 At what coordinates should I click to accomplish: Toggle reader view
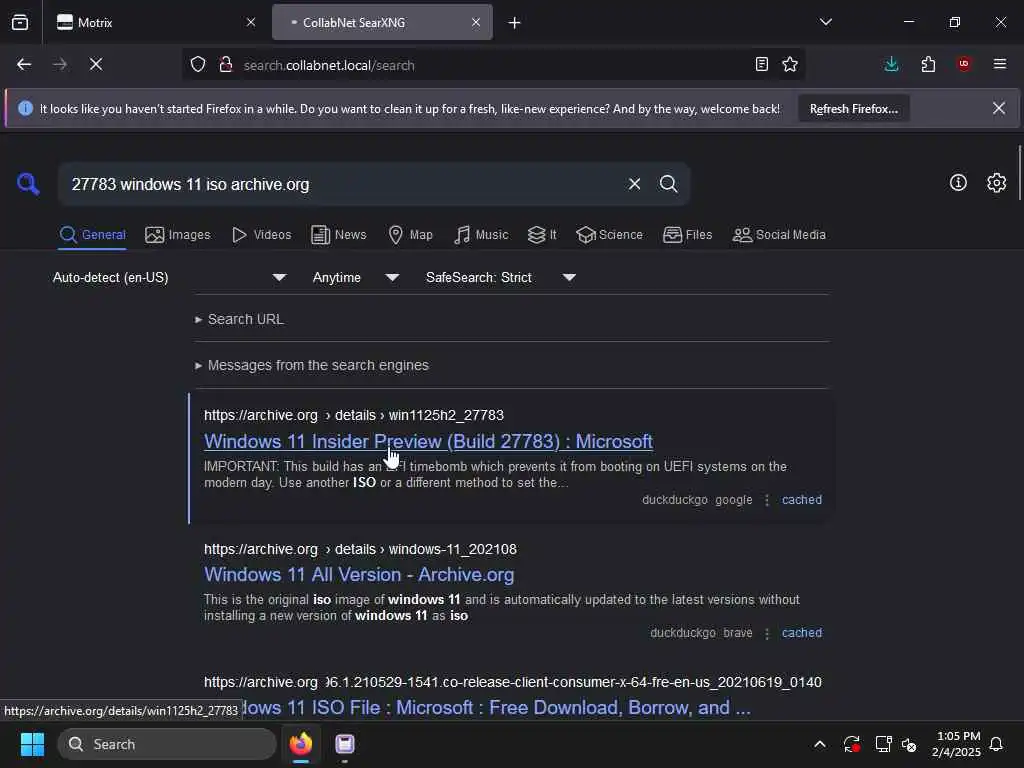click(x=761, y=64)
